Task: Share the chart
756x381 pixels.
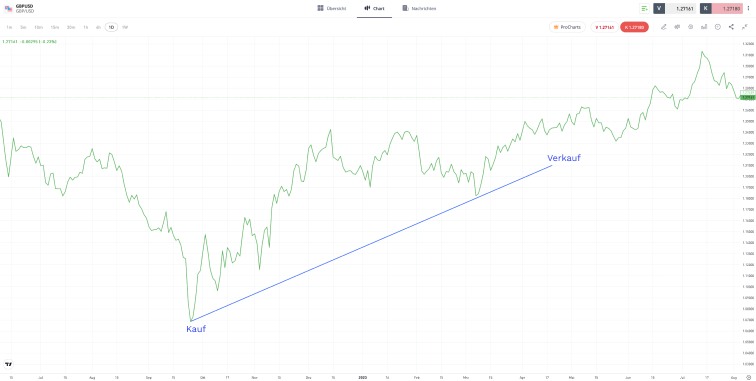Action: tap(731, 27)
